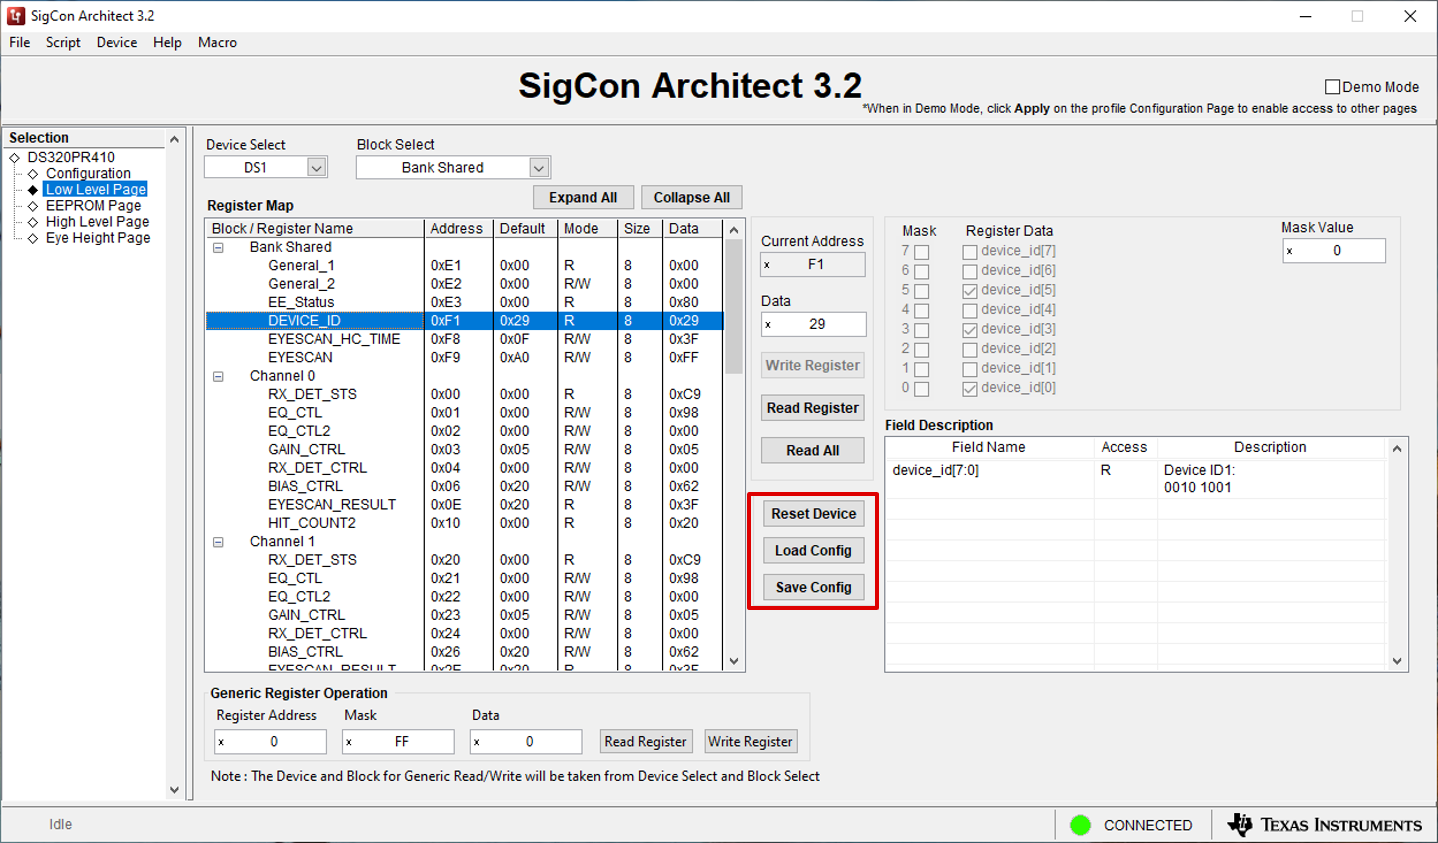Click the diamond icon beside Configuration
This screenshot has height=843, width=1438.
33,173
